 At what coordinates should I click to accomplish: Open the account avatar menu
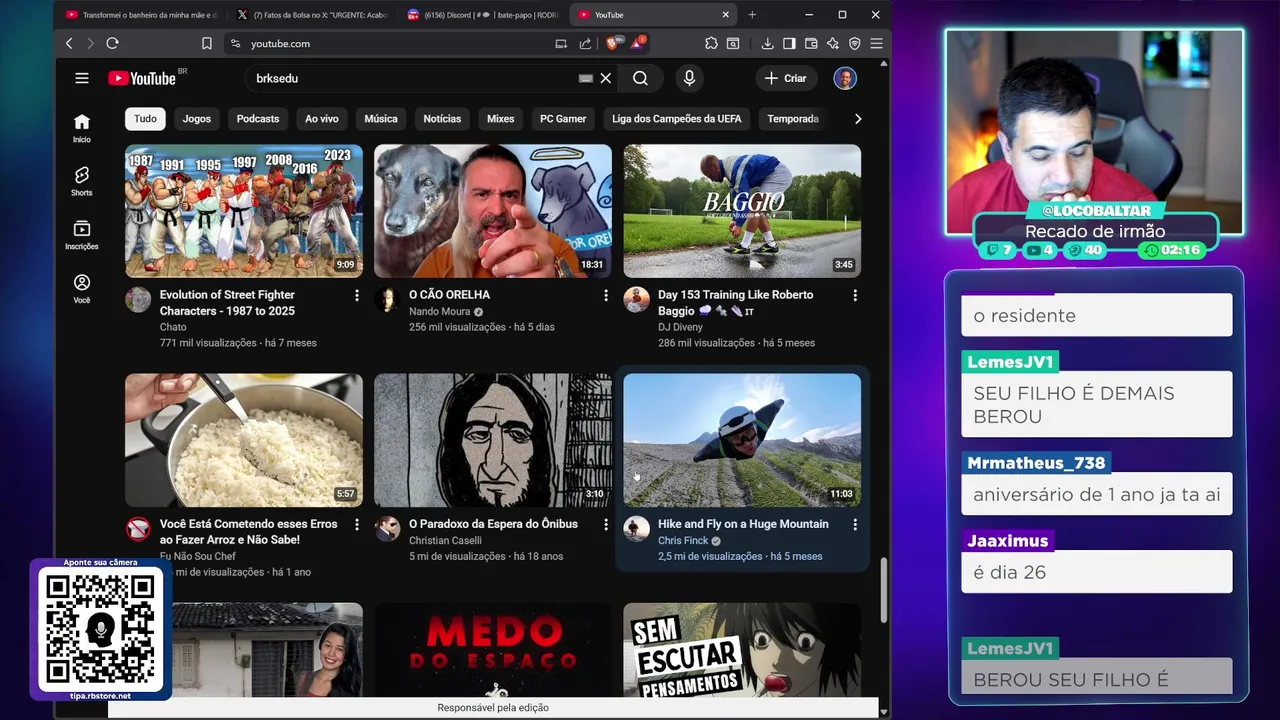[845, 78]
